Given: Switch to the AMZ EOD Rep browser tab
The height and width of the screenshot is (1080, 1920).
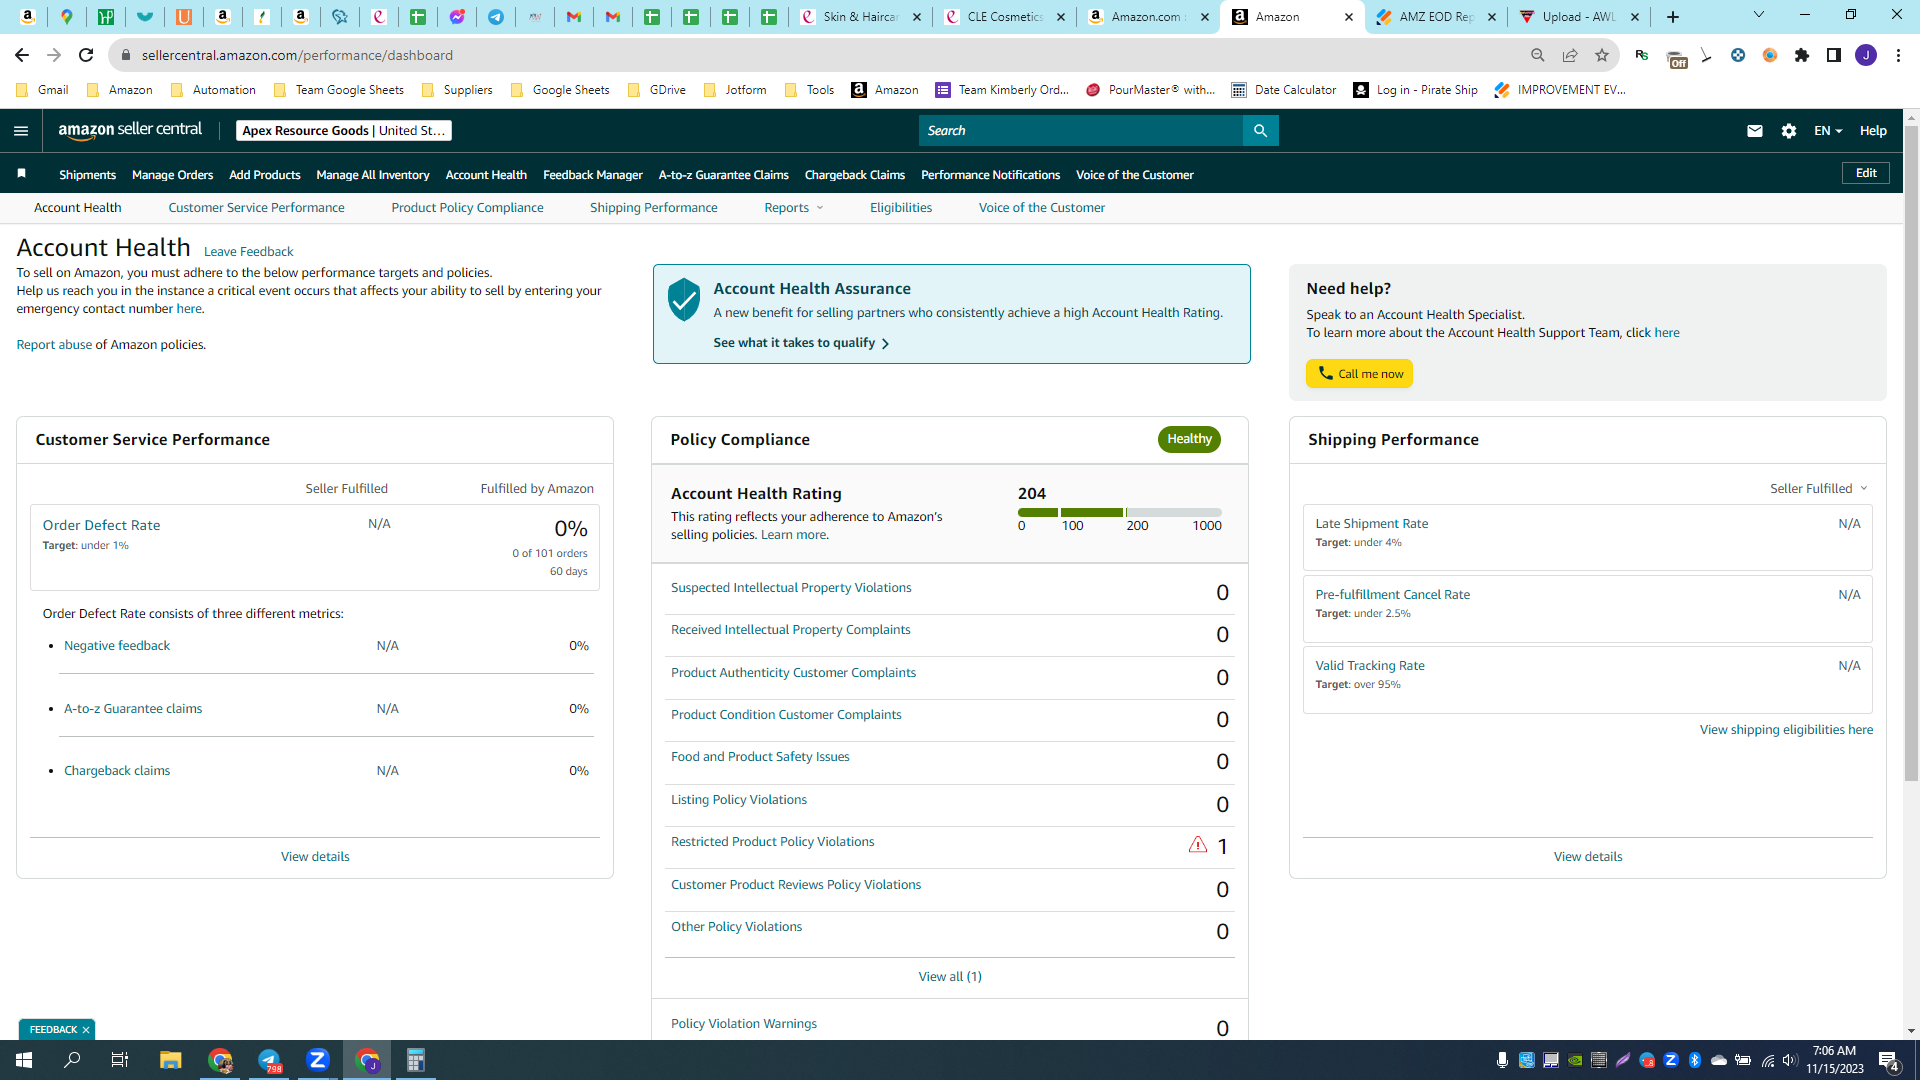Looking at the screenshot, I should click(x=1436, y=17).
